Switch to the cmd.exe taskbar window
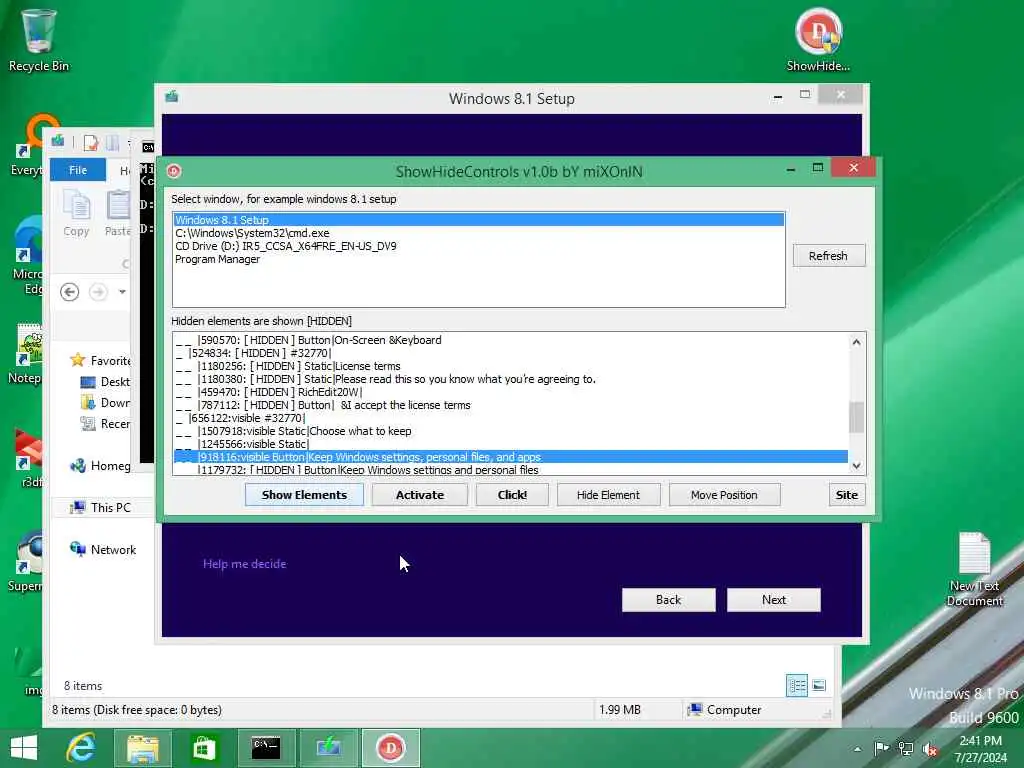 pyautogui.click(x=266, y=748)
